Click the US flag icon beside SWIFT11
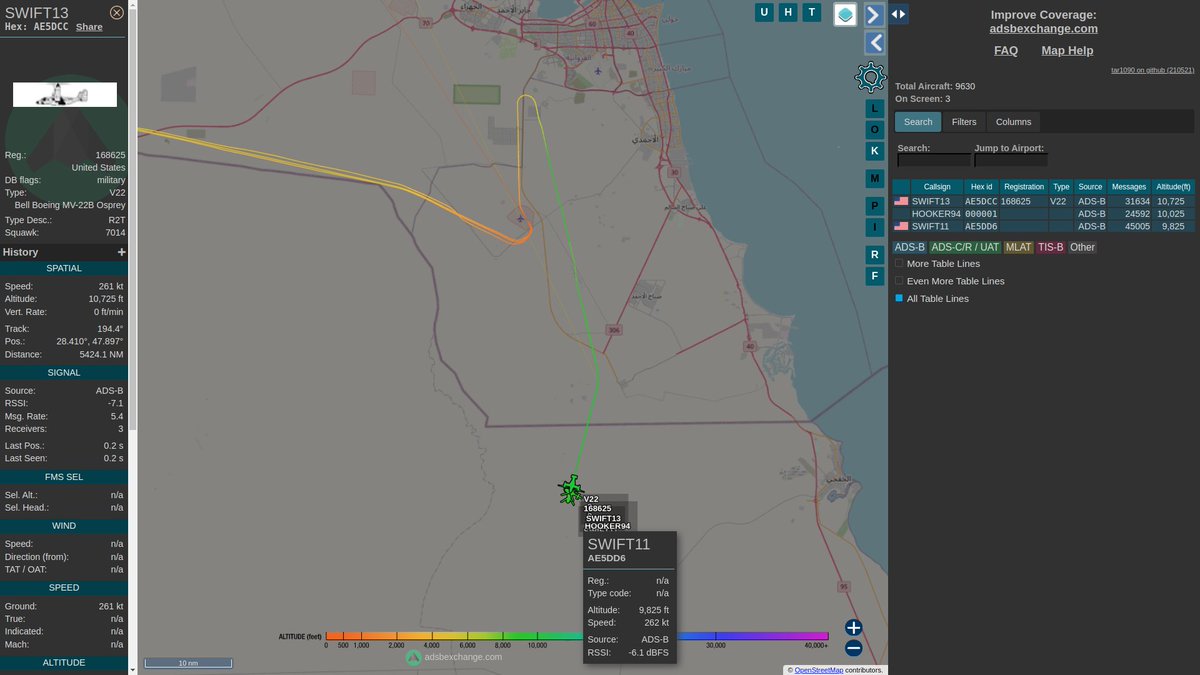This screenshot has width=1200, height=675. point(901,226)
